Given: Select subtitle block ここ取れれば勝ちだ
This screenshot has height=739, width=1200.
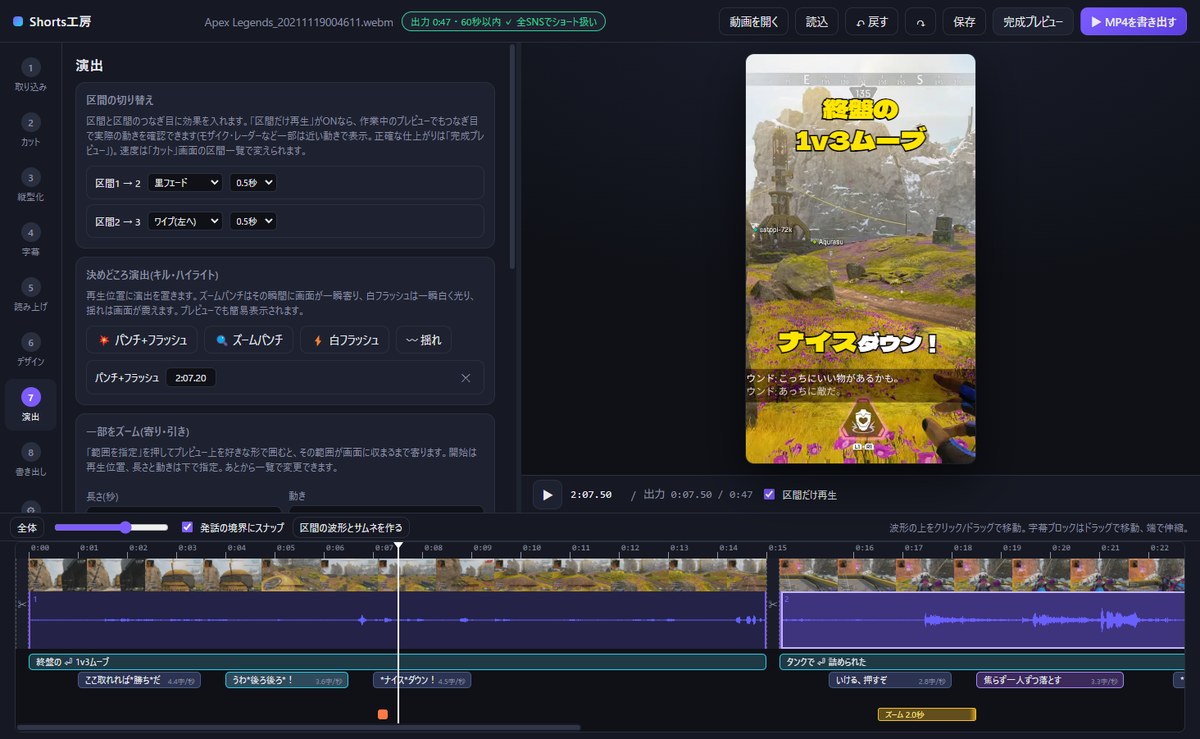Looking at the screenshot, I should (x=139, y=680).
